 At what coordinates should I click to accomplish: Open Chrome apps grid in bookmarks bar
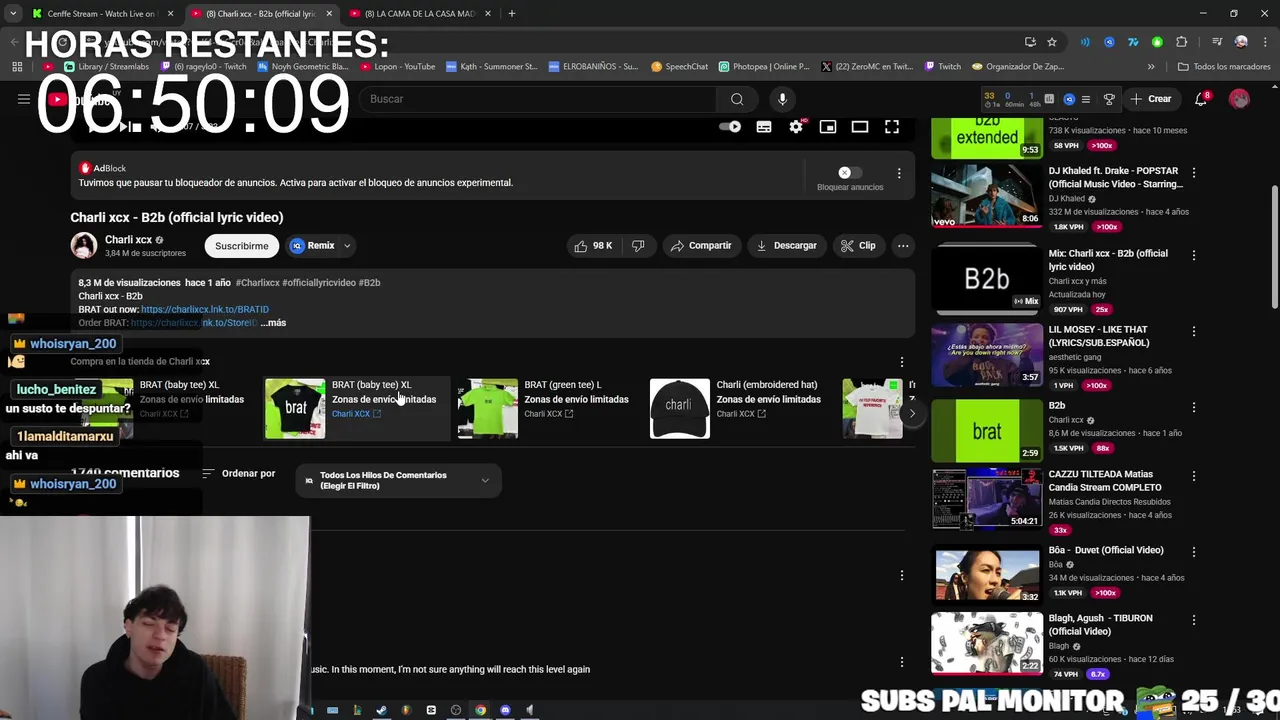point(17,67)
